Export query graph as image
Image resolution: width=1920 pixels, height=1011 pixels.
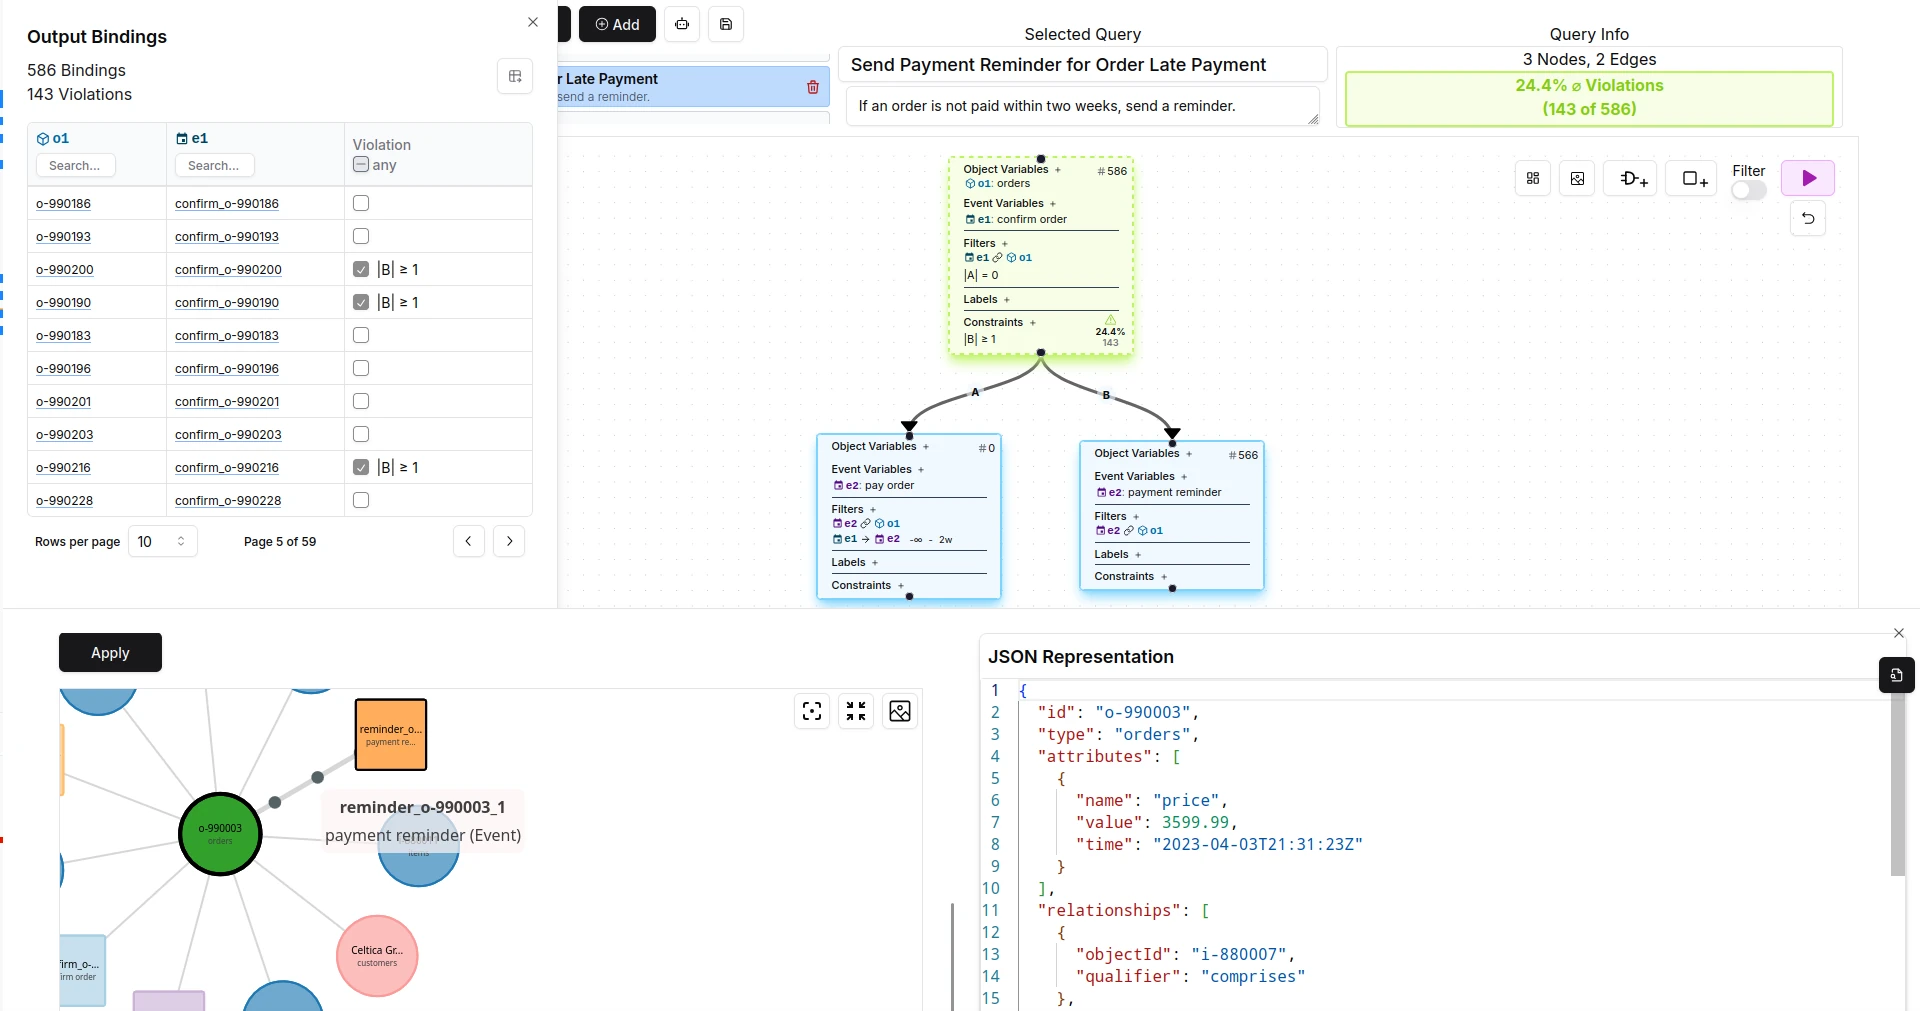tap(1577, 178)
